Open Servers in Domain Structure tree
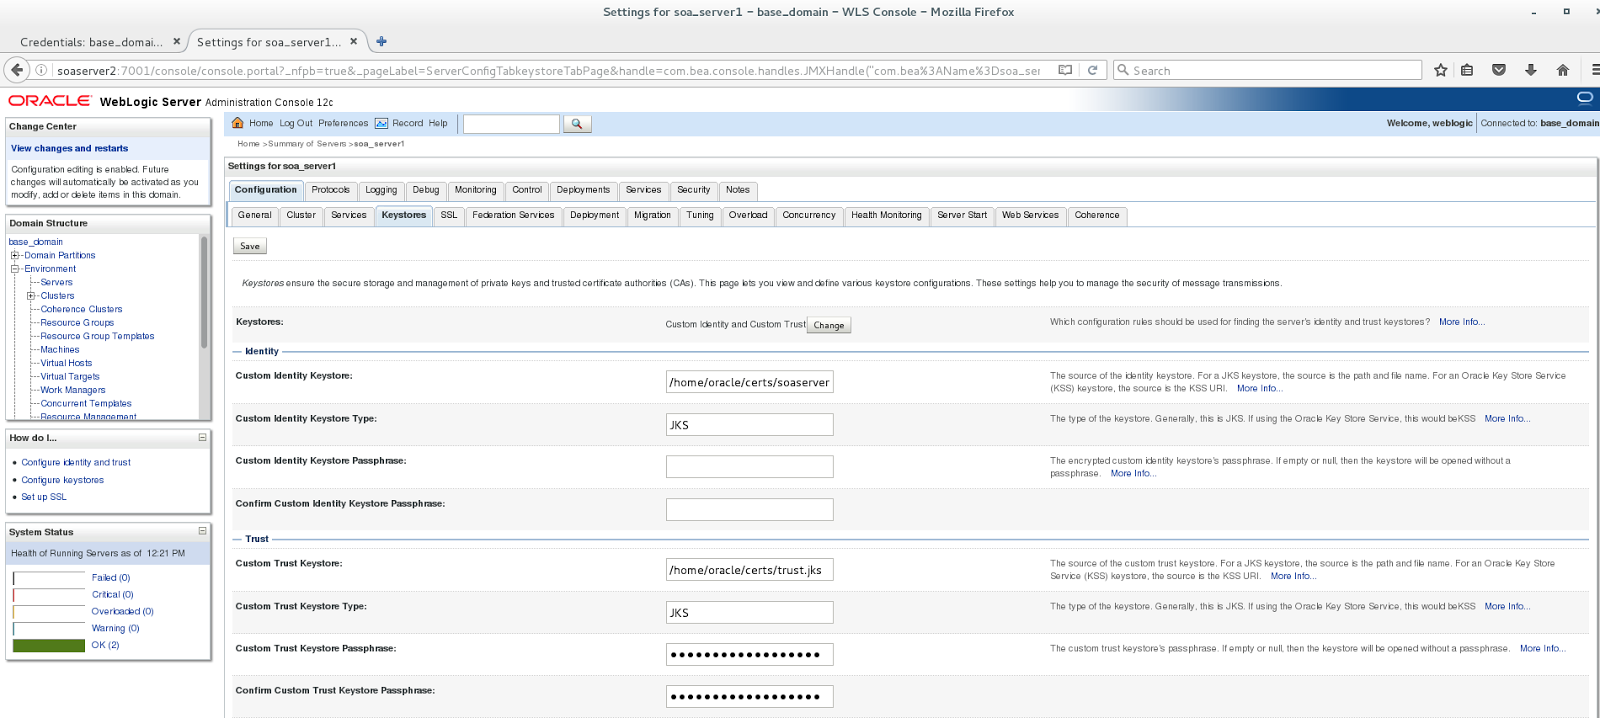This screenshot has width=1600, height=718. point(56,282)
